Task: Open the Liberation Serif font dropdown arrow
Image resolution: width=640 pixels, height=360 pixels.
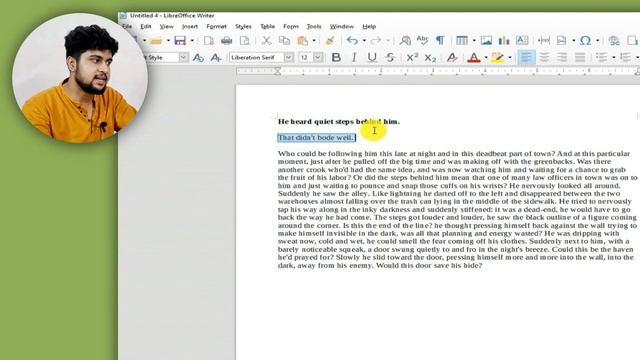Action: pos(289,58)
